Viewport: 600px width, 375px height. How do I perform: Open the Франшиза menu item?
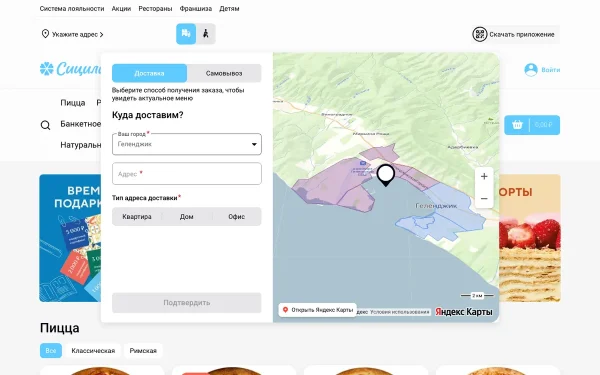(x=196, y=8)
